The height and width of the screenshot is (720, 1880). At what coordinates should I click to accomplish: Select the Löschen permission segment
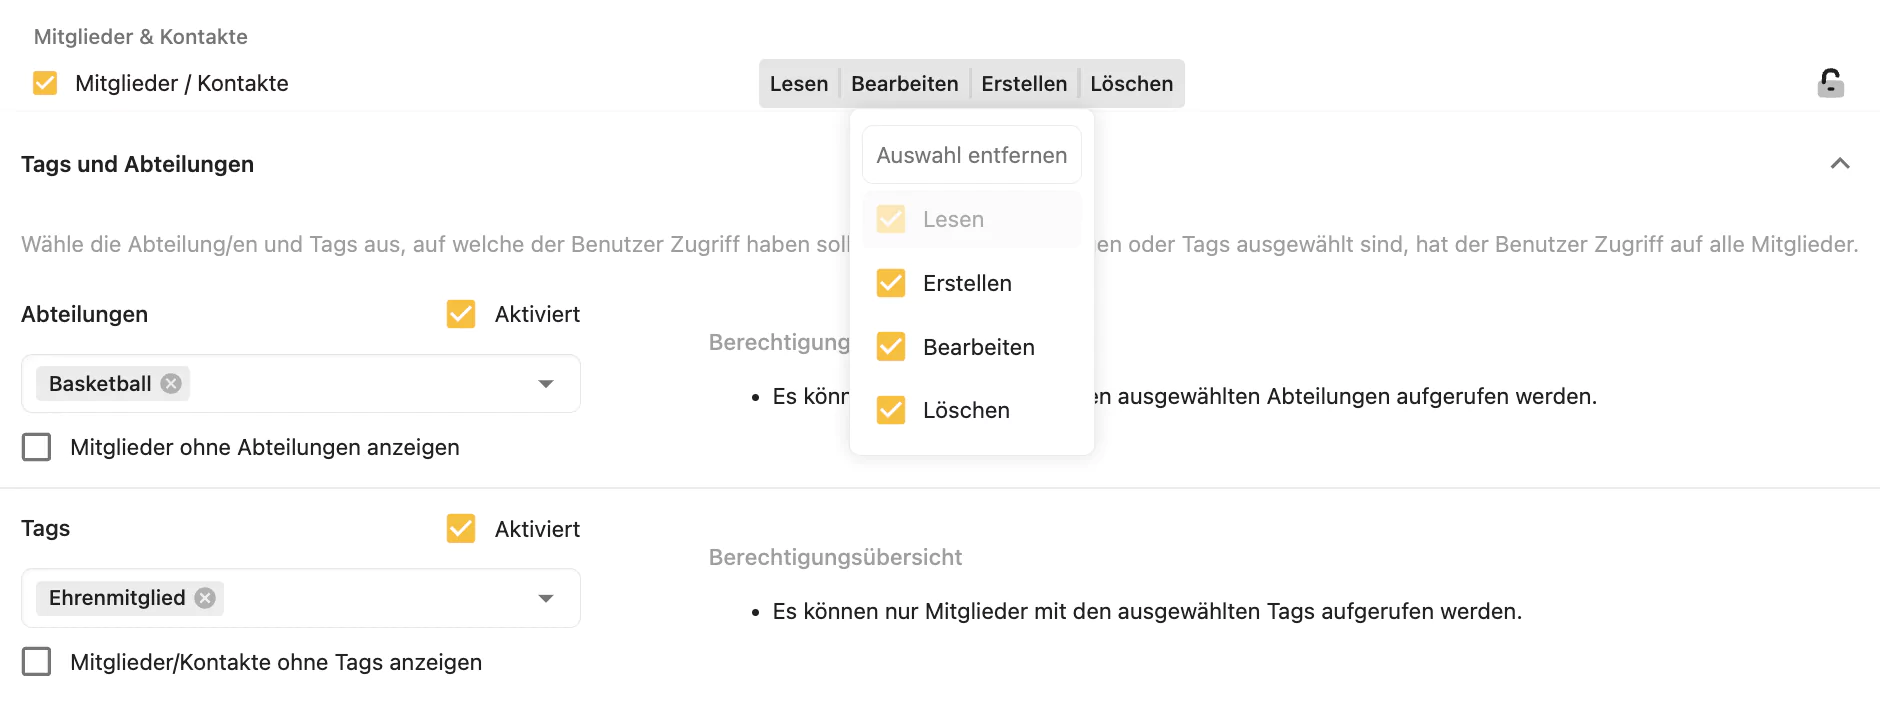click(1132, 84)
